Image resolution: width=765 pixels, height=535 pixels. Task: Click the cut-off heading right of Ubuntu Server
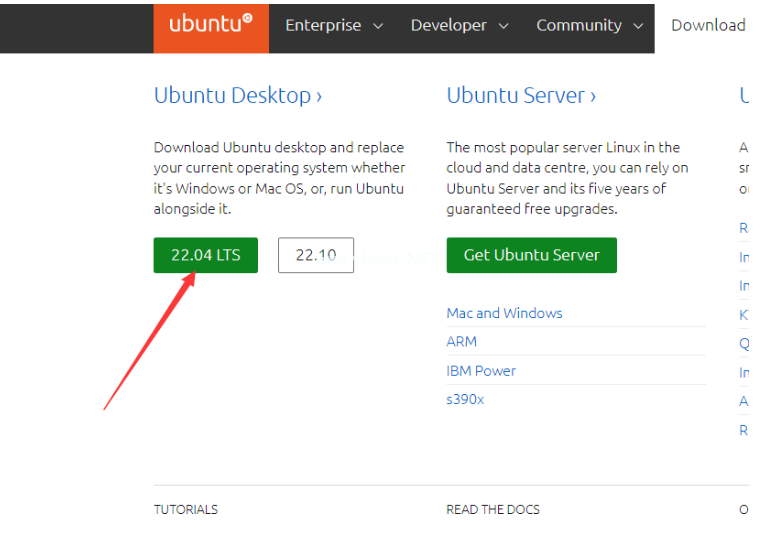pyautogui.click(x=744, y=96)
